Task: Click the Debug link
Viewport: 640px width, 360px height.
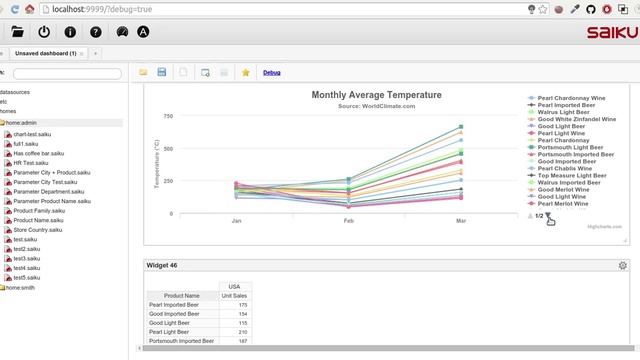Action: click(x=271, y=73)
